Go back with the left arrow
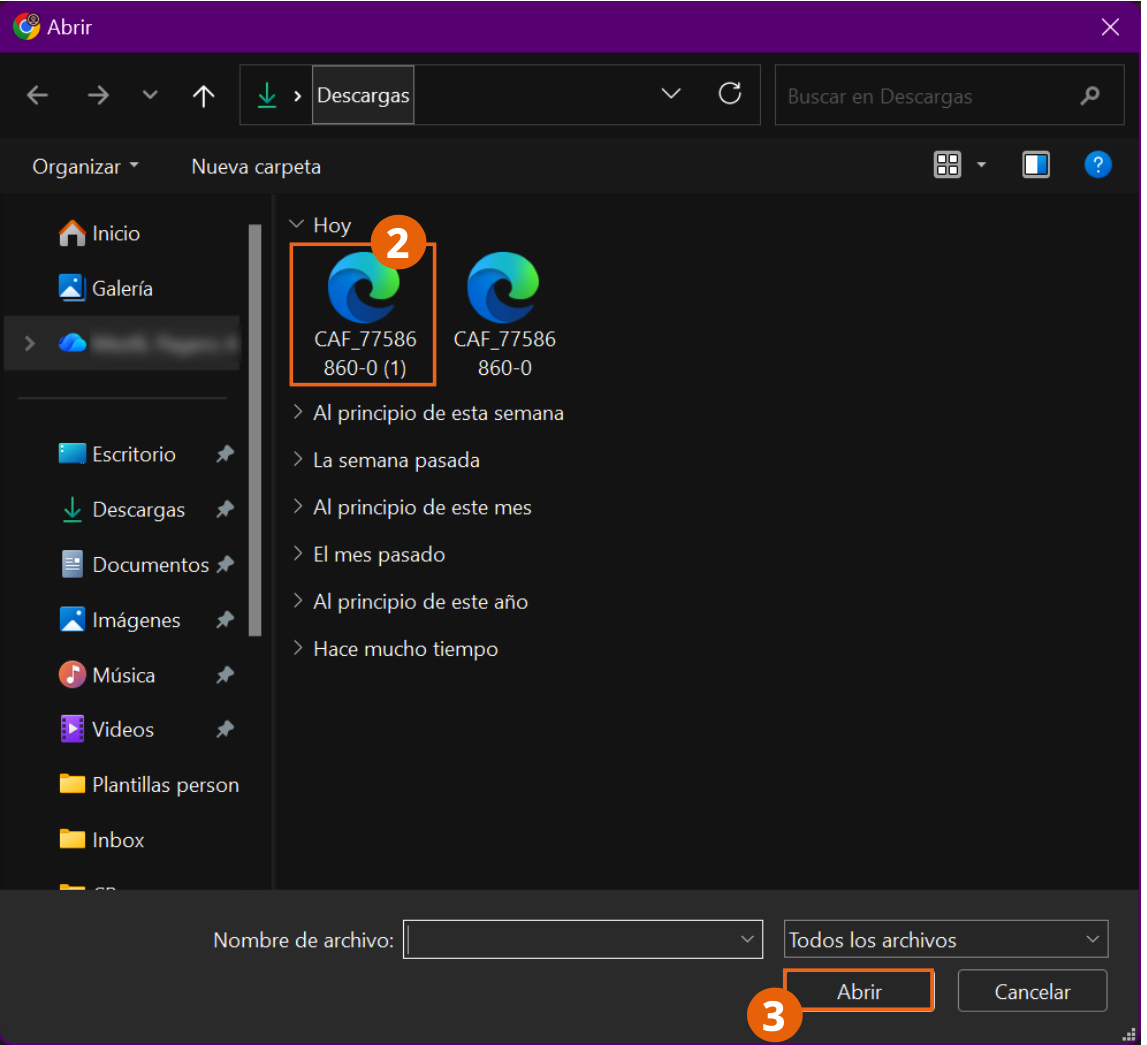 point(37,95)
